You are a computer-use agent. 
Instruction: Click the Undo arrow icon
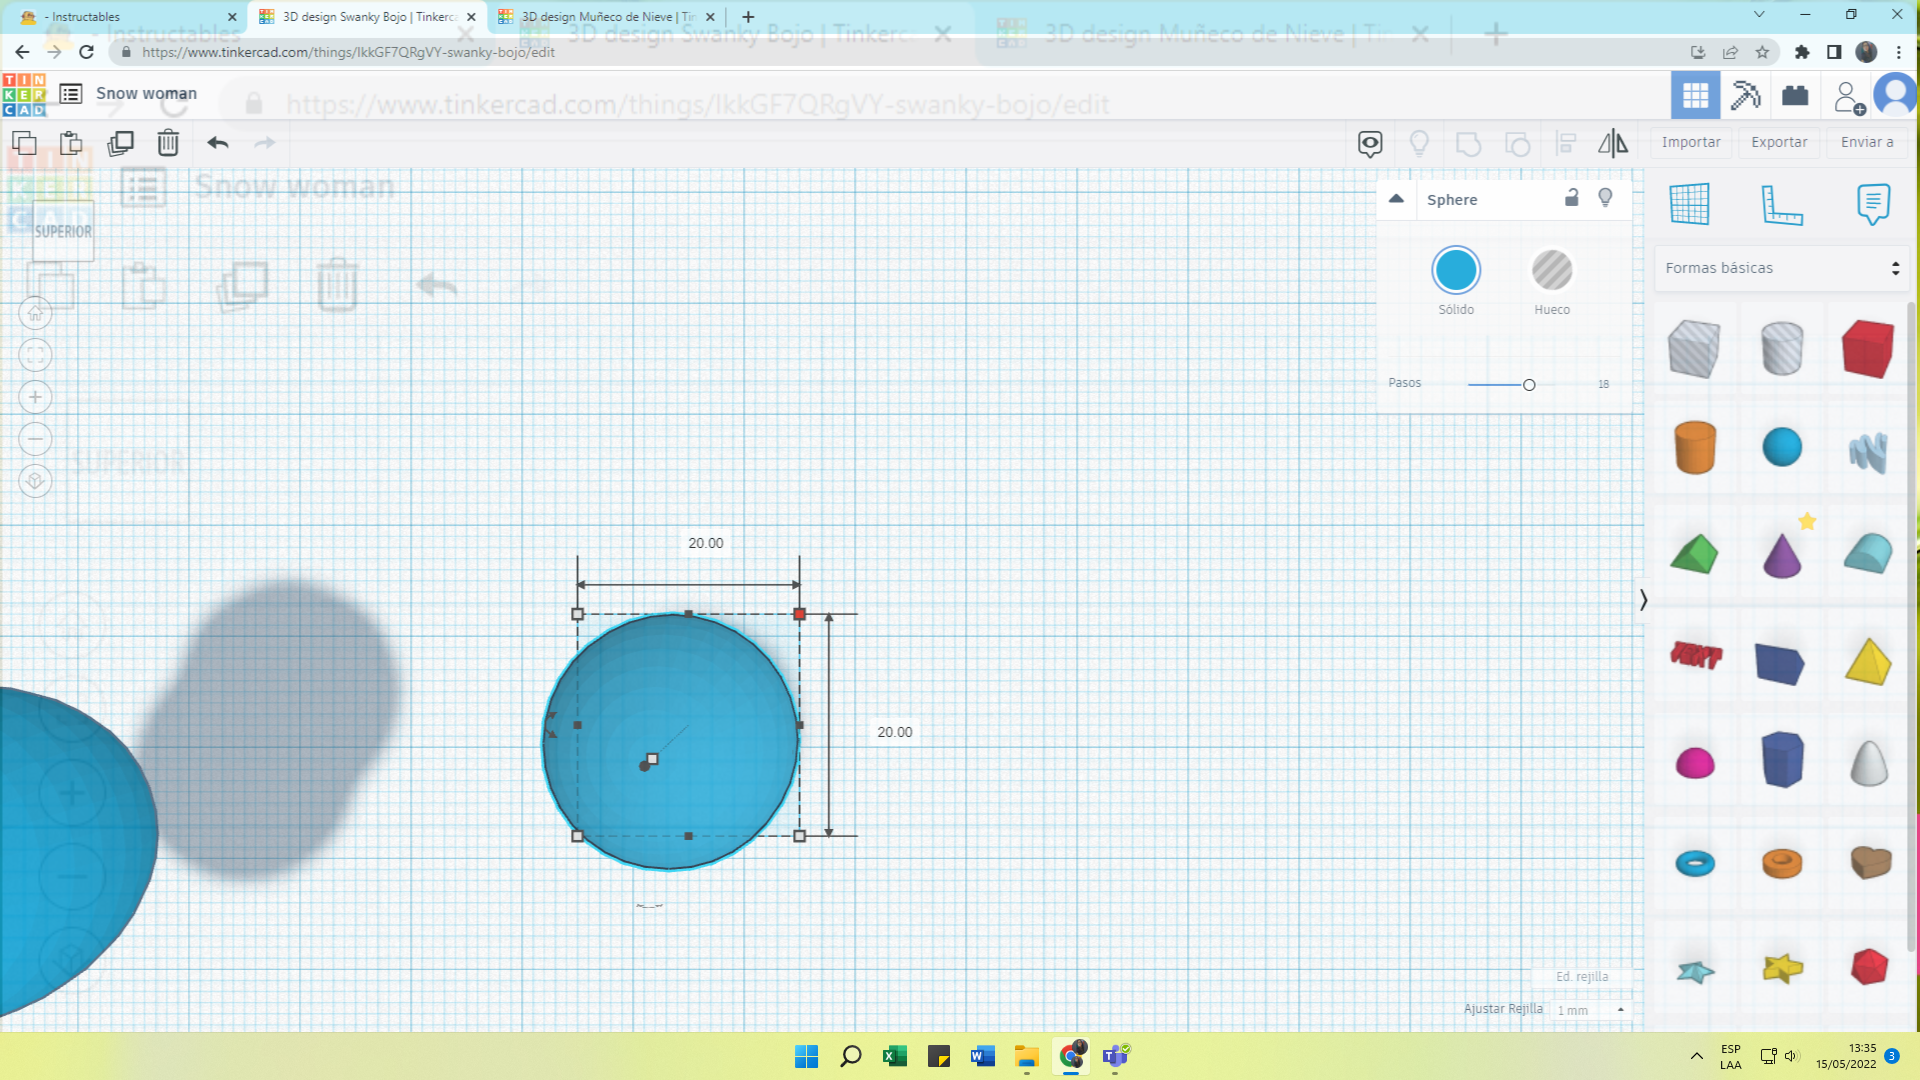218,143
